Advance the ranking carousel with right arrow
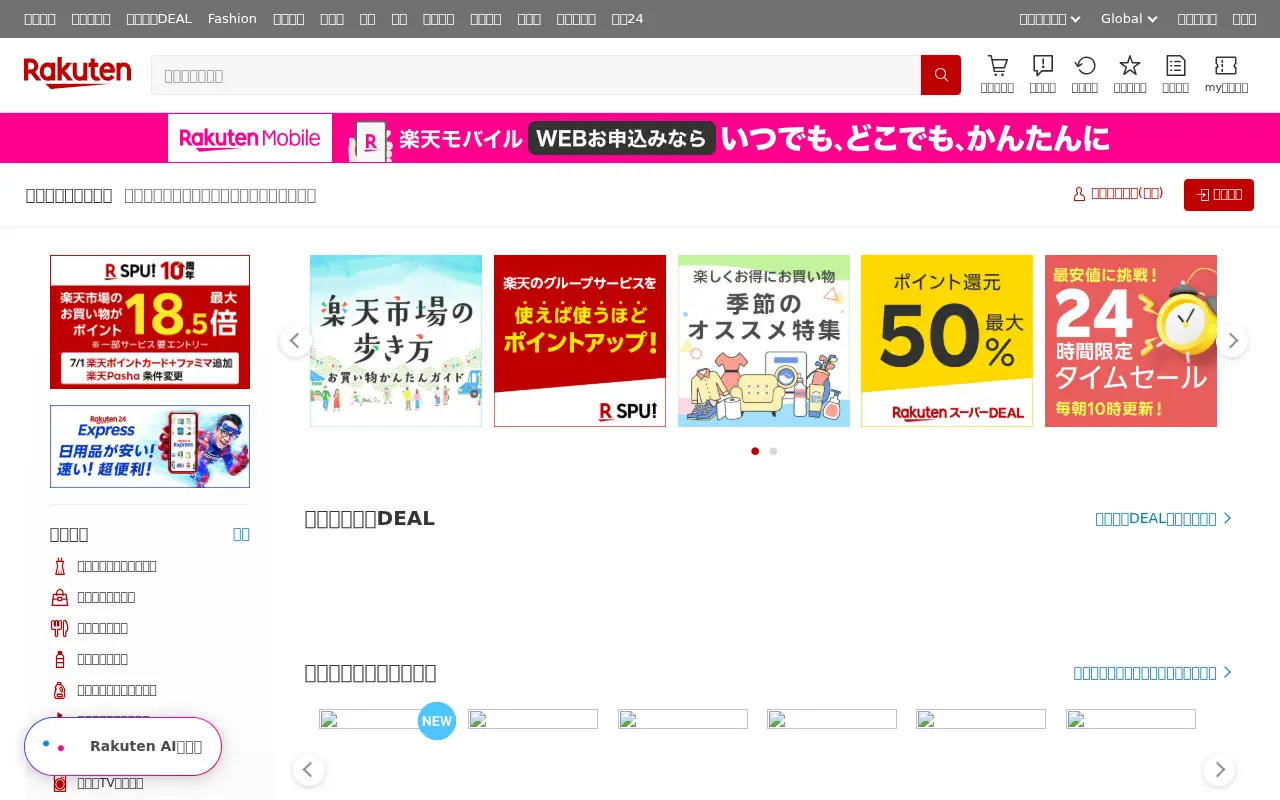The image size is (1280, 800). pos(1219,769)
